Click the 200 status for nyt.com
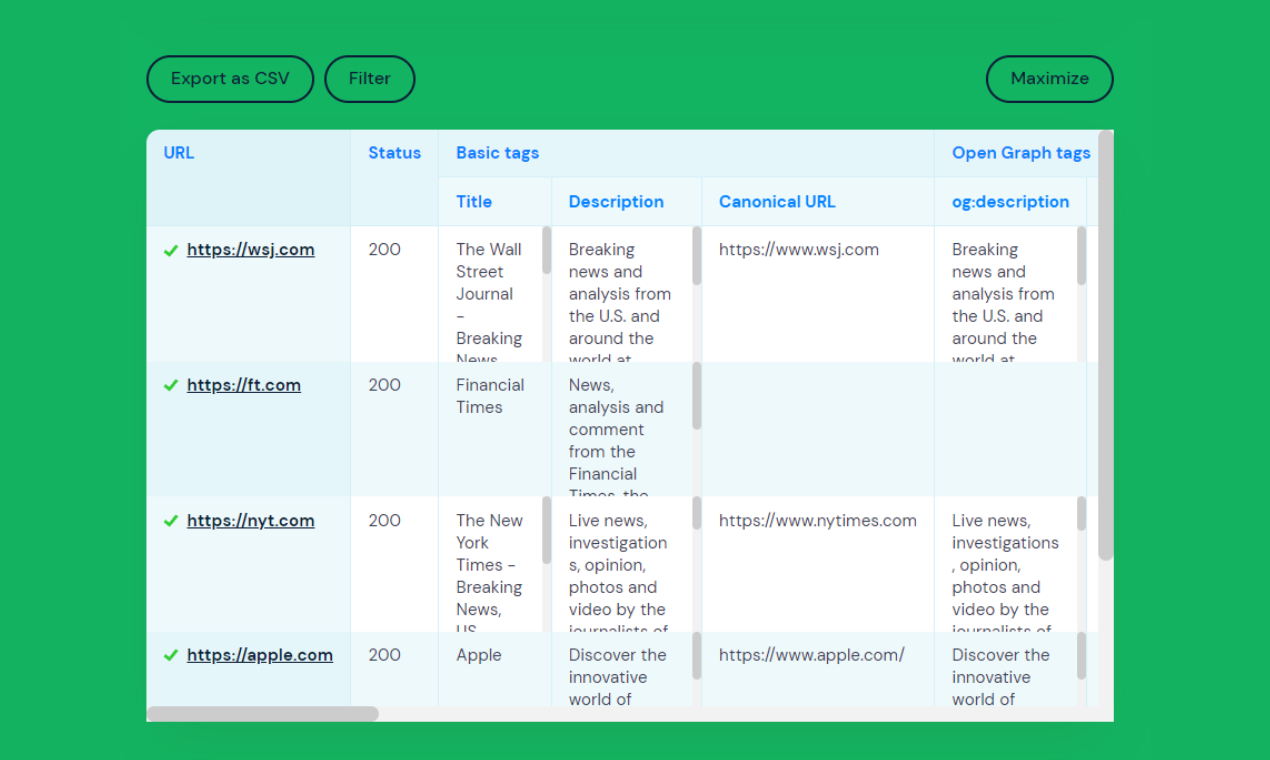The image size is (1270, 760). coord(384,521)
